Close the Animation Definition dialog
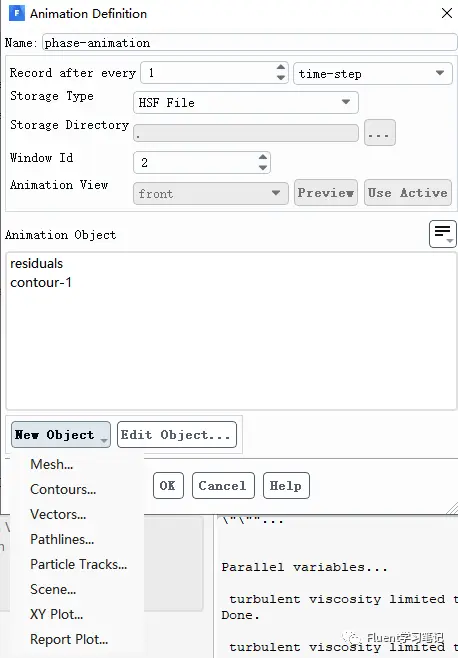The height and width of the screenshot is (658, 458). pyautogui.click(x=447, y=13)
